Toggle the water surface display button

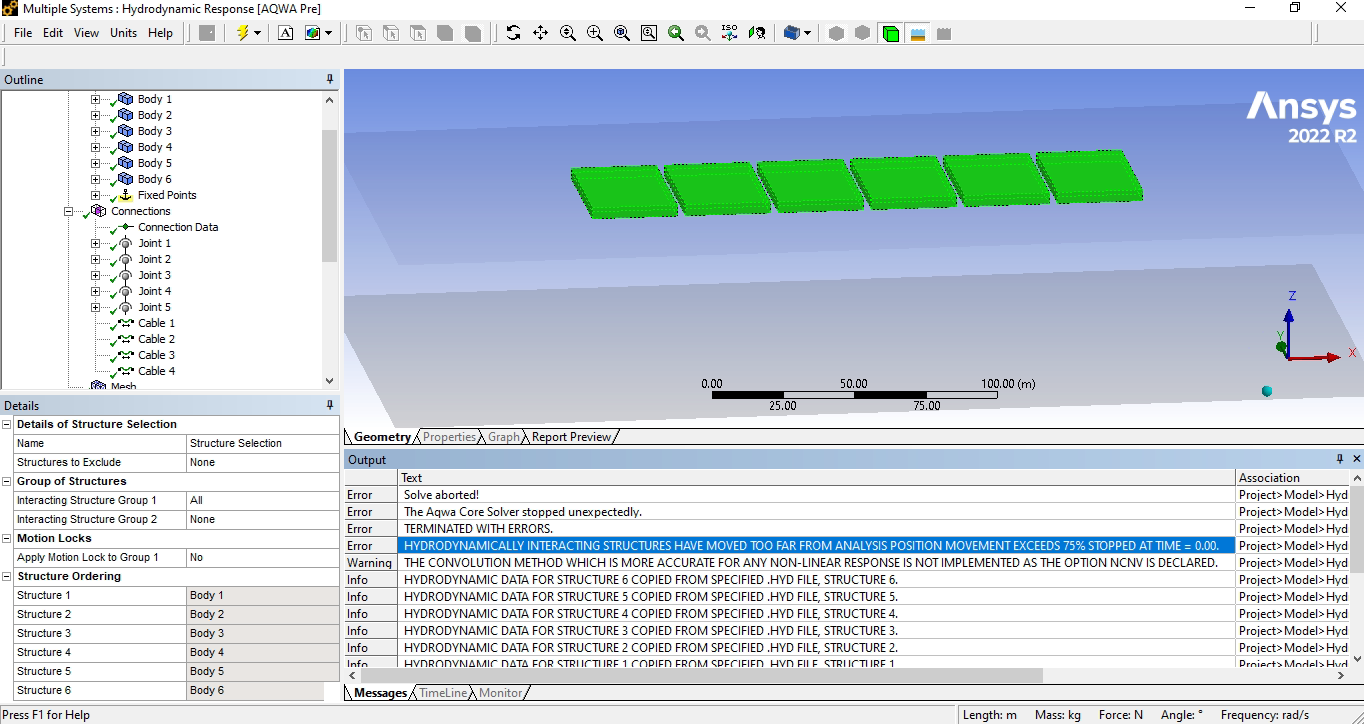click(917, 33)
